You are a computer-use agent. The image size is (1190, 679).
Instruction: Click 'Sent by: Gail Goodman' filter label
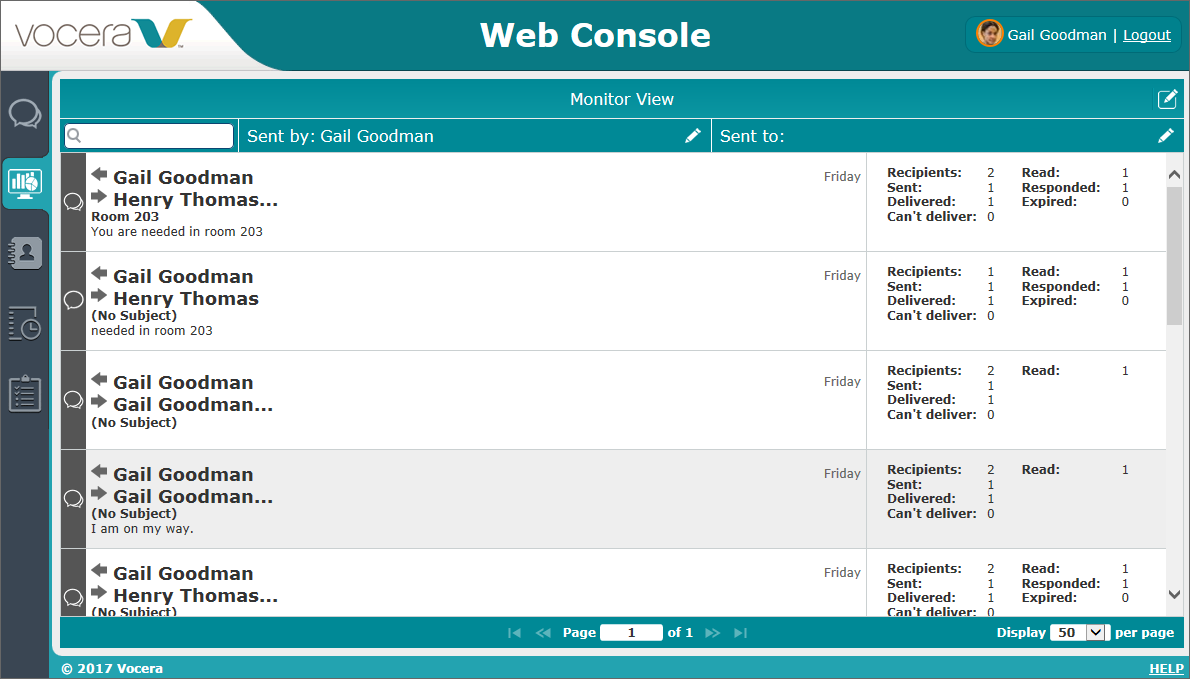click(341, 137)
